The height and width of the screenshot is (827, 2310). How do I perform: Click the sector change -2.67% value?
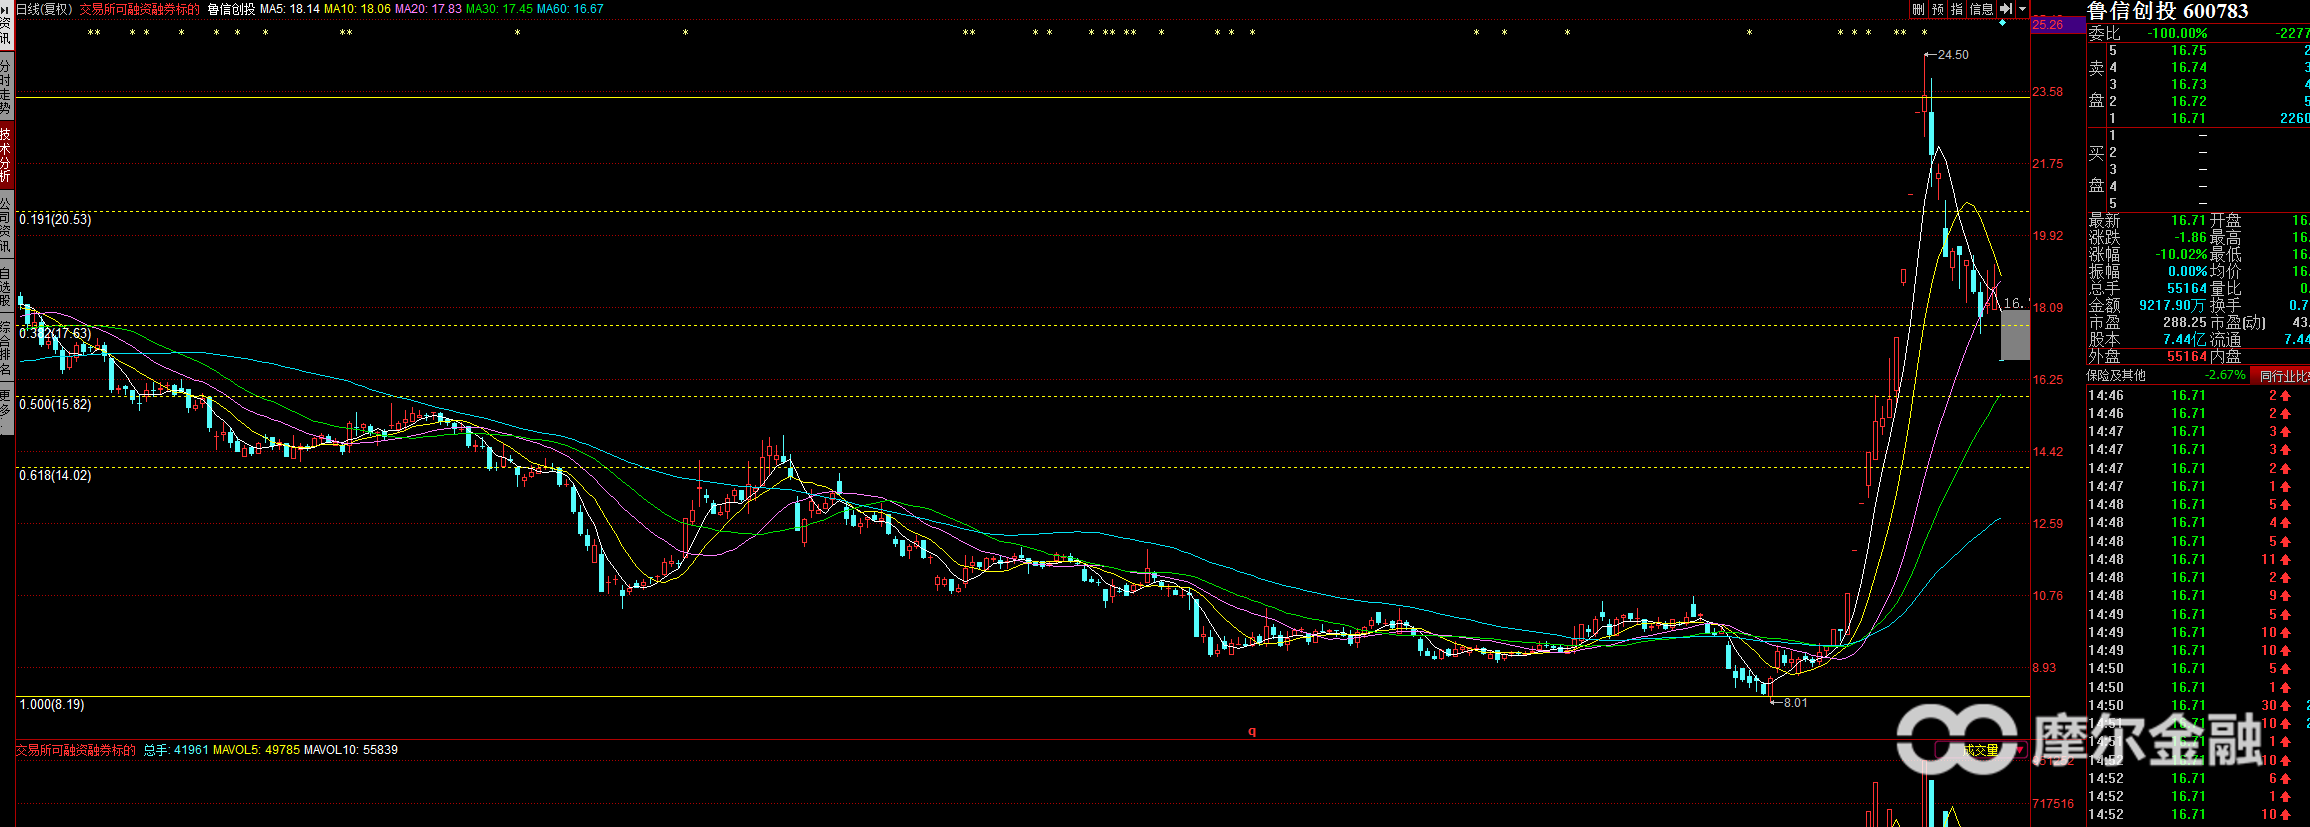point(2226,375)
